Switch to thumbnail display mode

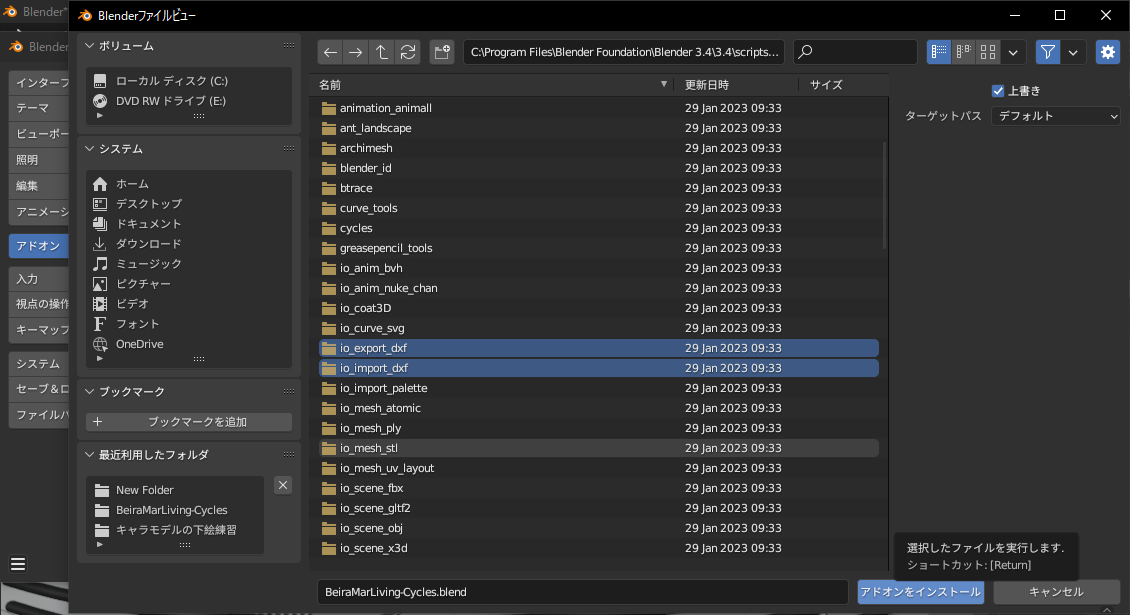coord(988,52)
